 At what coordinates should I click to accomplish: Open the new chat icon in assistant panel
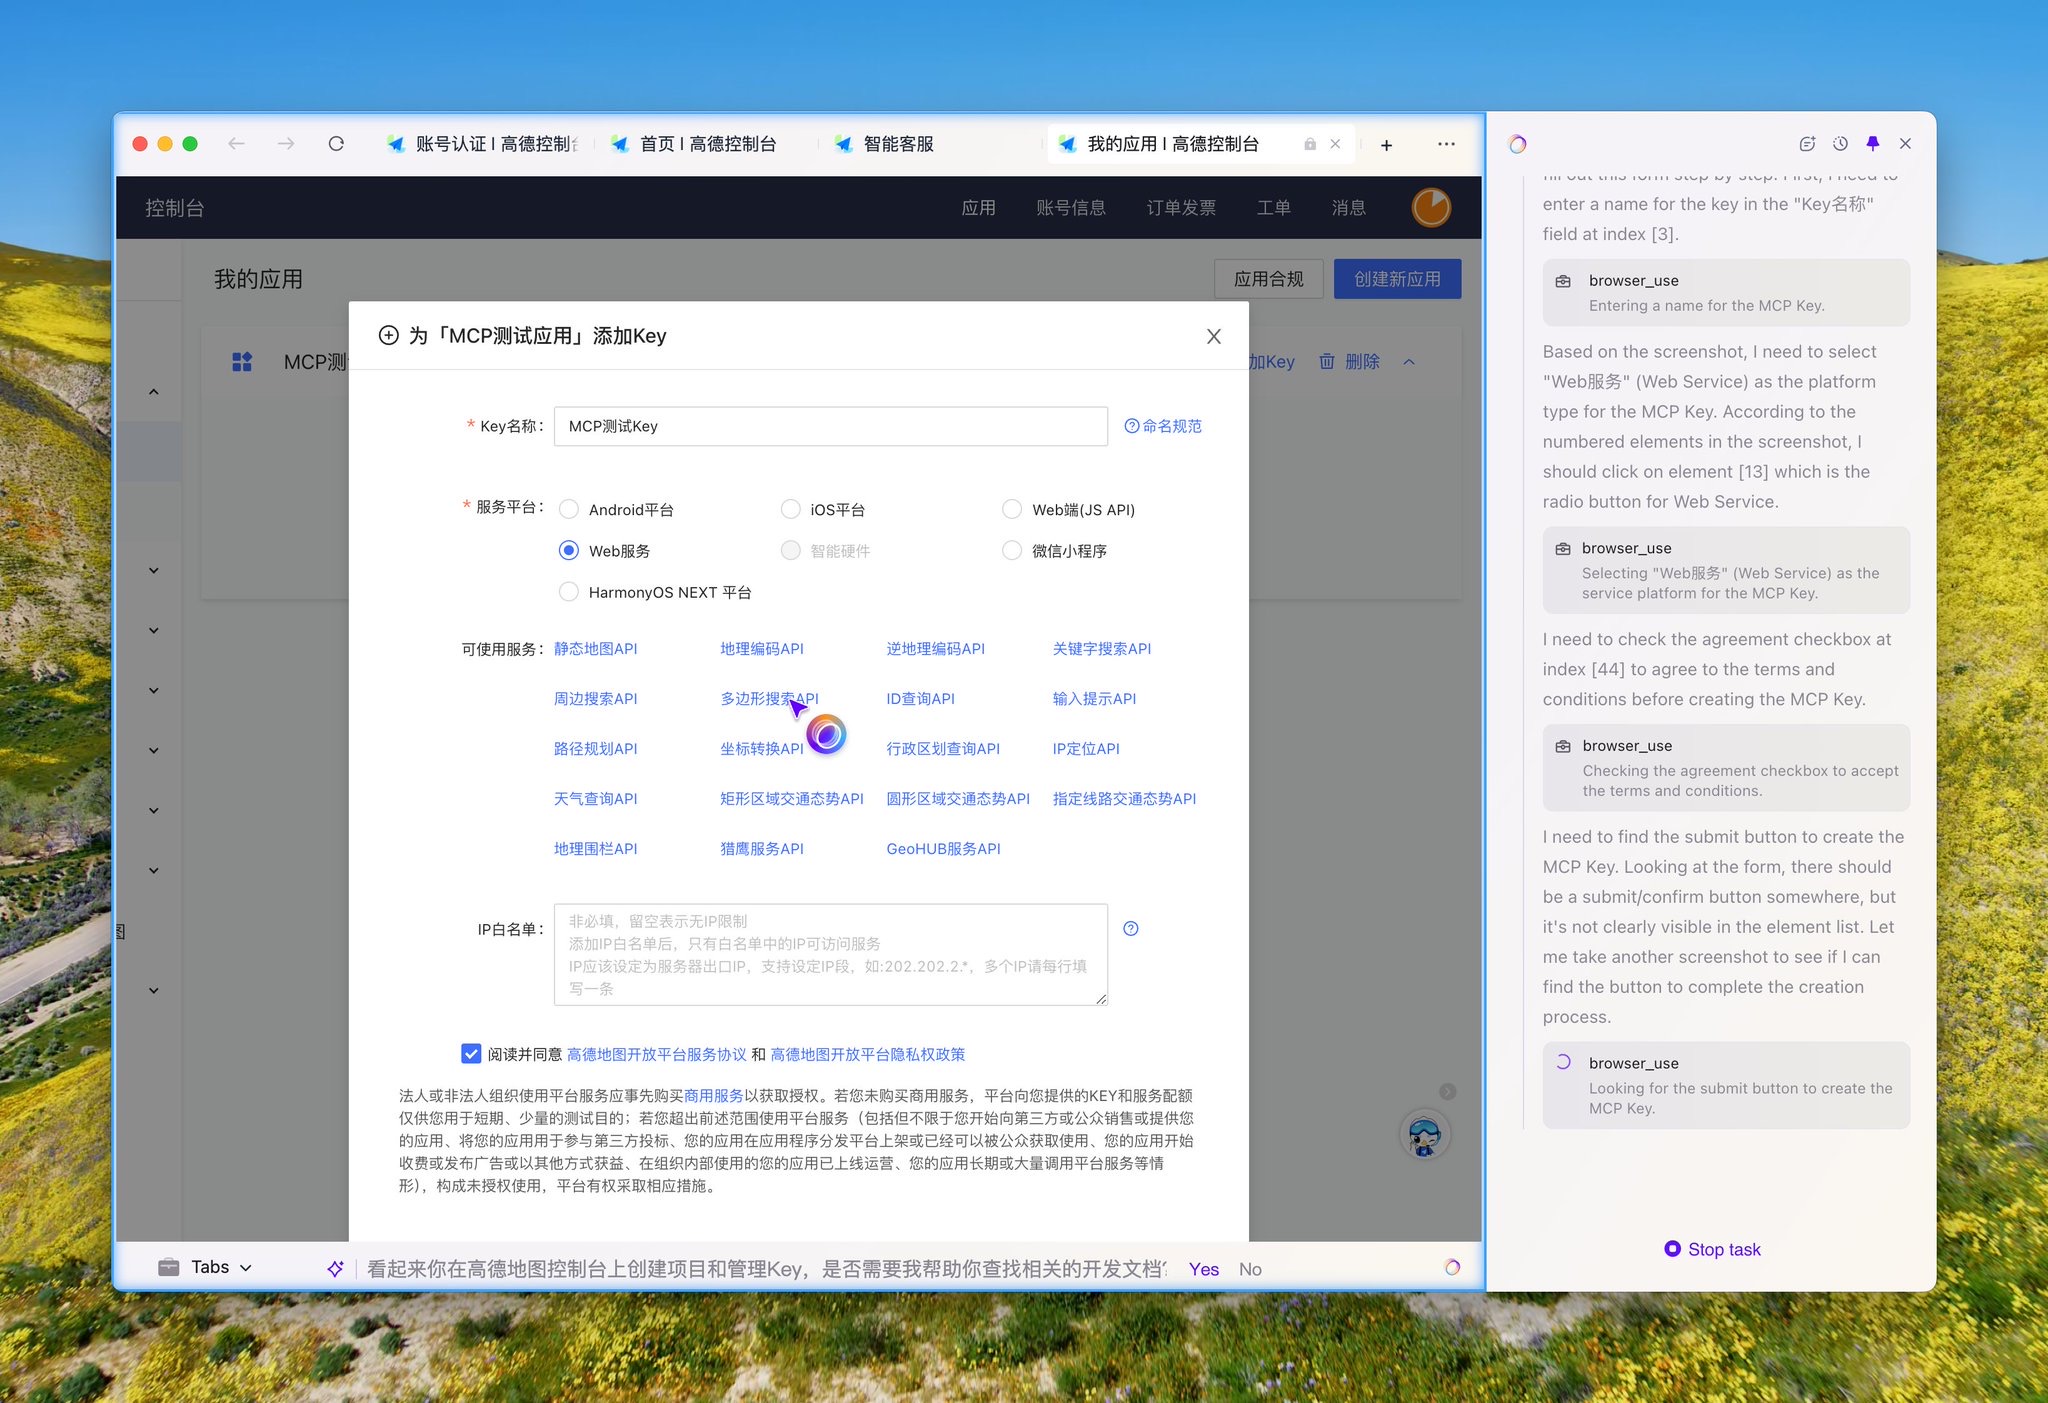(x=1807, y=144)
